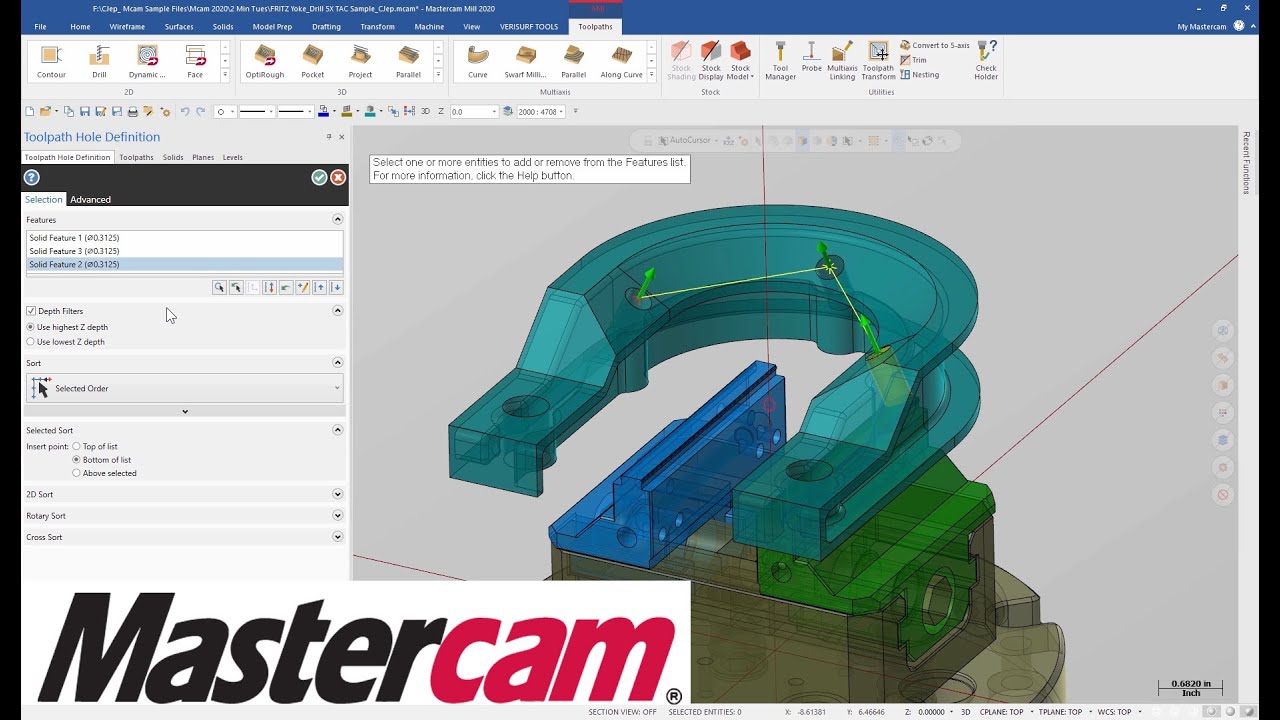This screenshot has height=720, width=1280.
Task: Click the print icon in quick toolbar
Action: pyautogui.click(x=133, y=112)
